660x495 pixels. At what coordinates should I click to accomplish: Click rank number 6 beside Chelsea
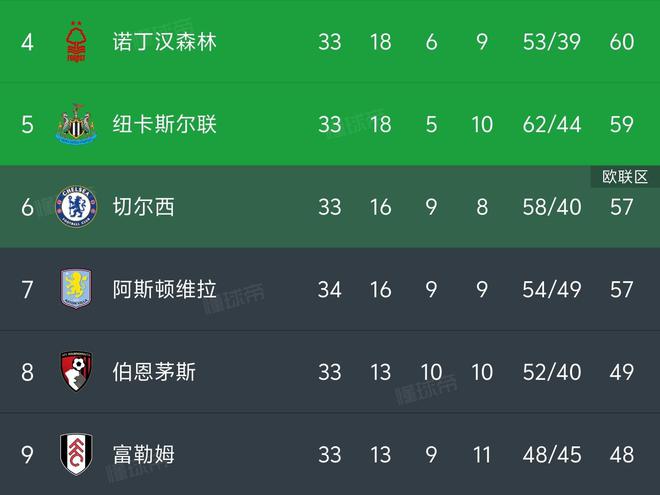pyautogui.click(x=27, y=207)
